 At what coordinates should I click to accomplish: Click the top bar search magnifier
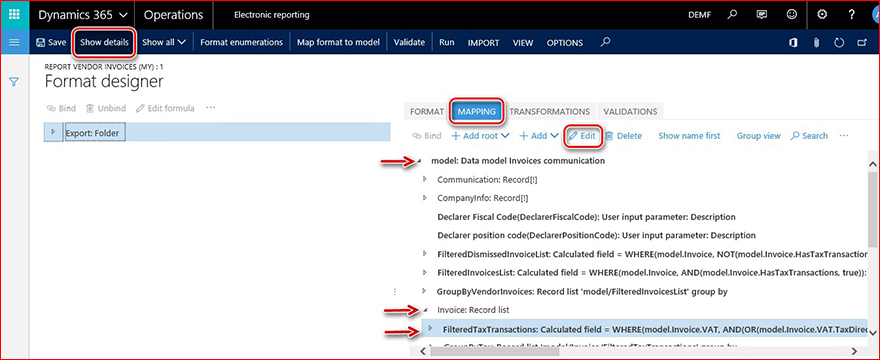[732, 15]
